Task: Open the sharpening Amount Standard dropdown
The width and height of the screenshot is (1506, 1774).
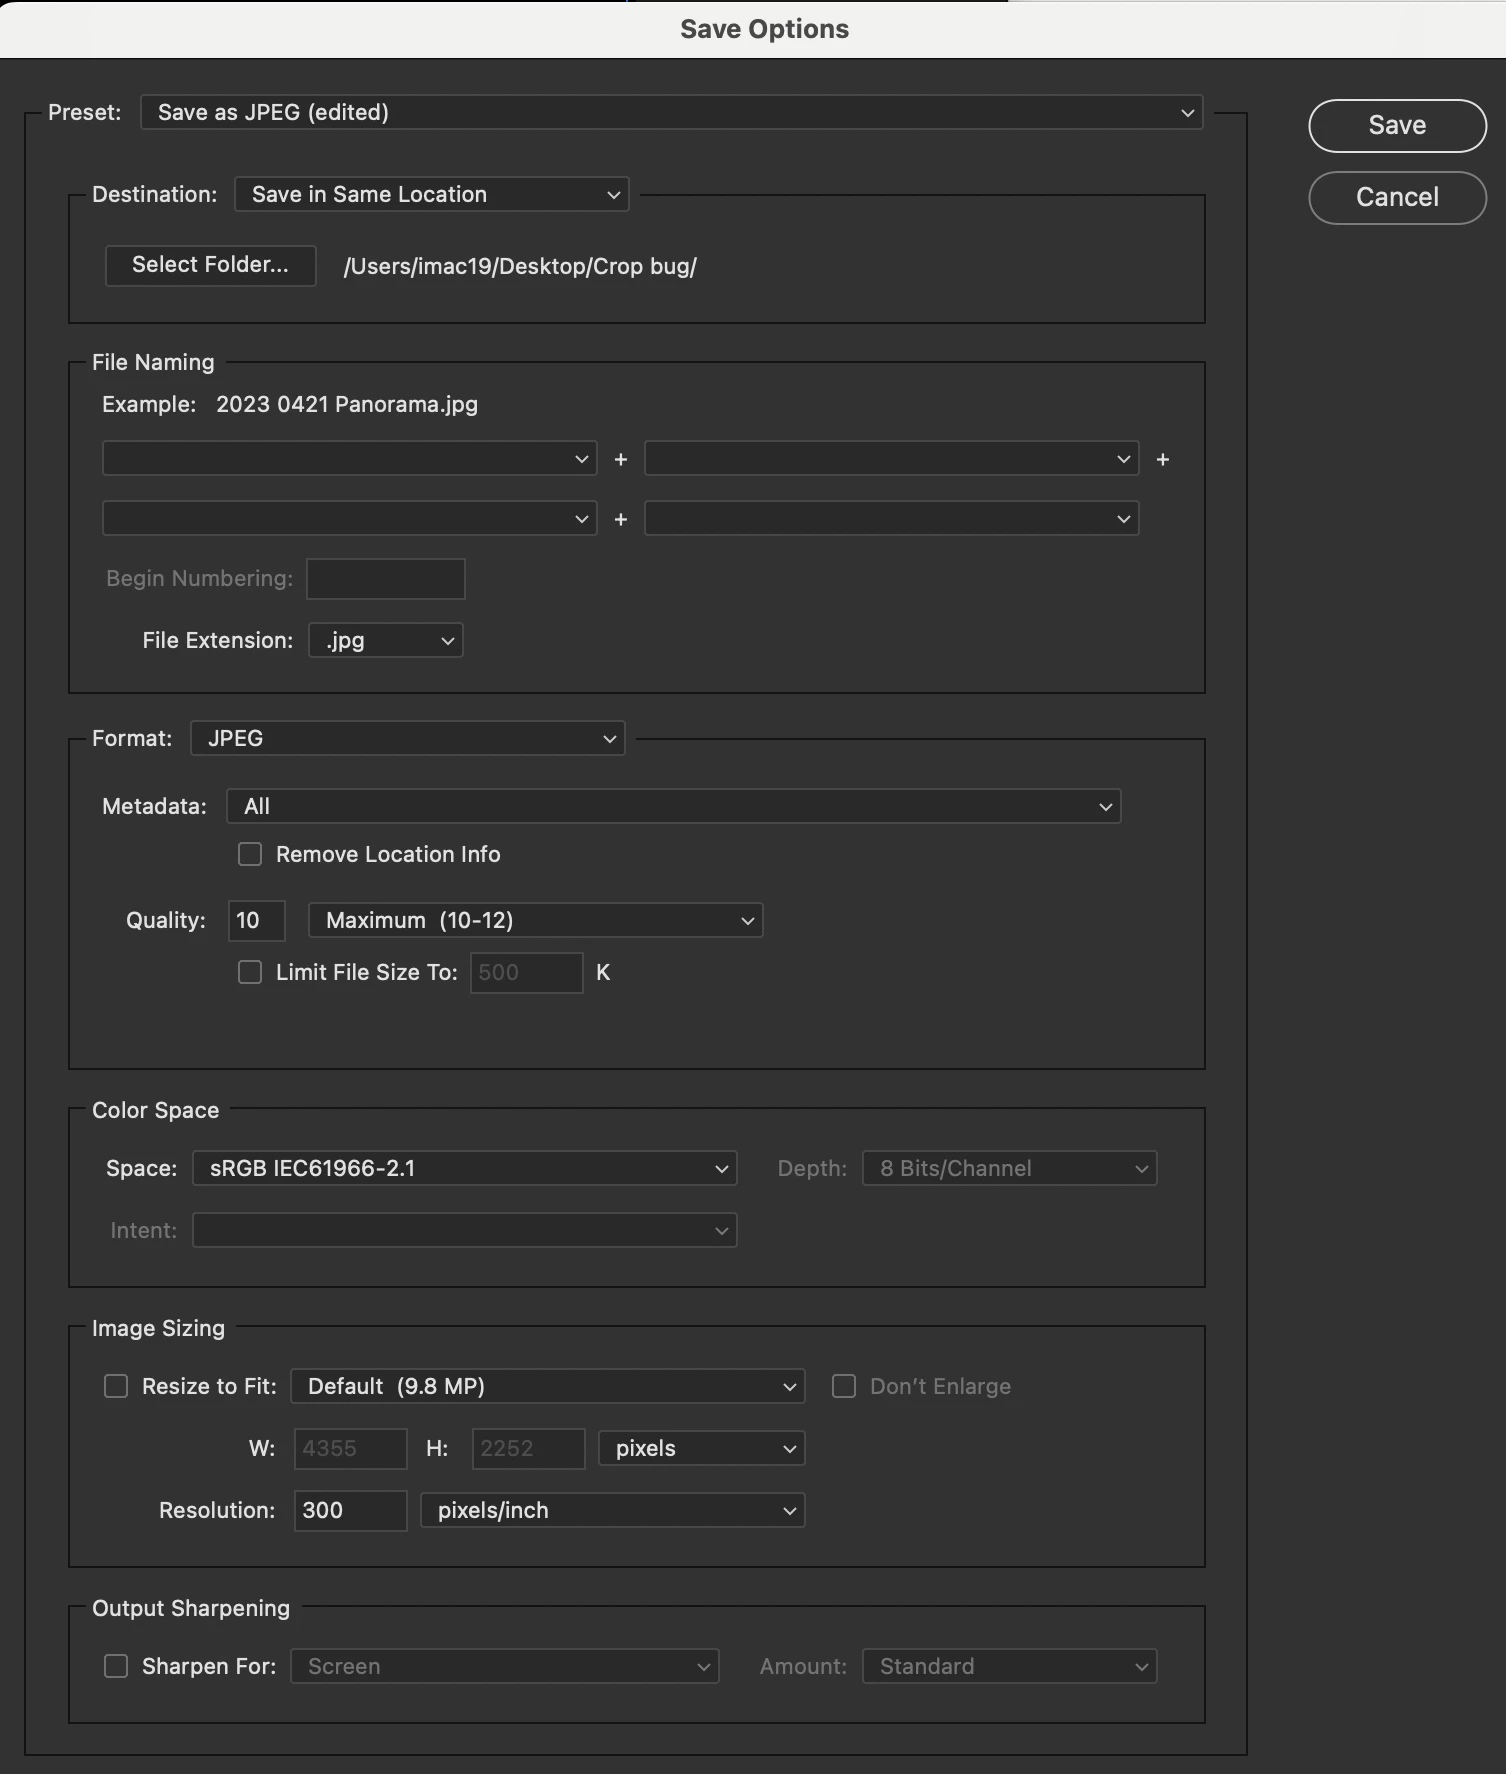Action: click(x=1009, y=1666)
